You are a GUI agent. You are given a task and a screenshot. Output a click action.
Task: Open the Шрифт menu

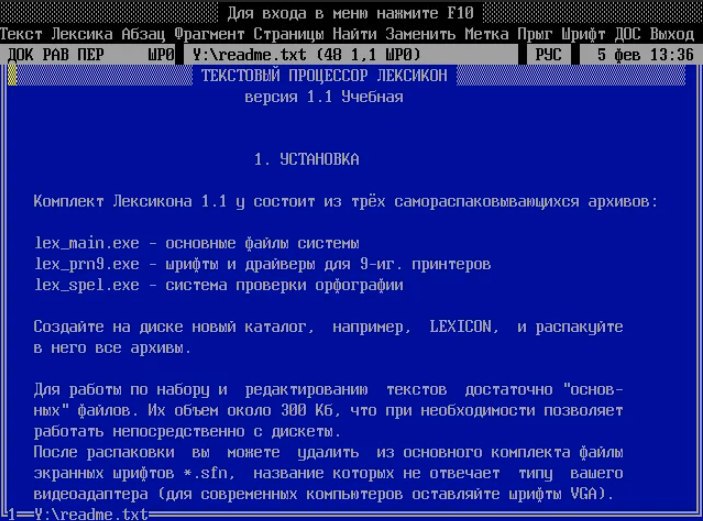pyautogui.click(x=584, y=33)
